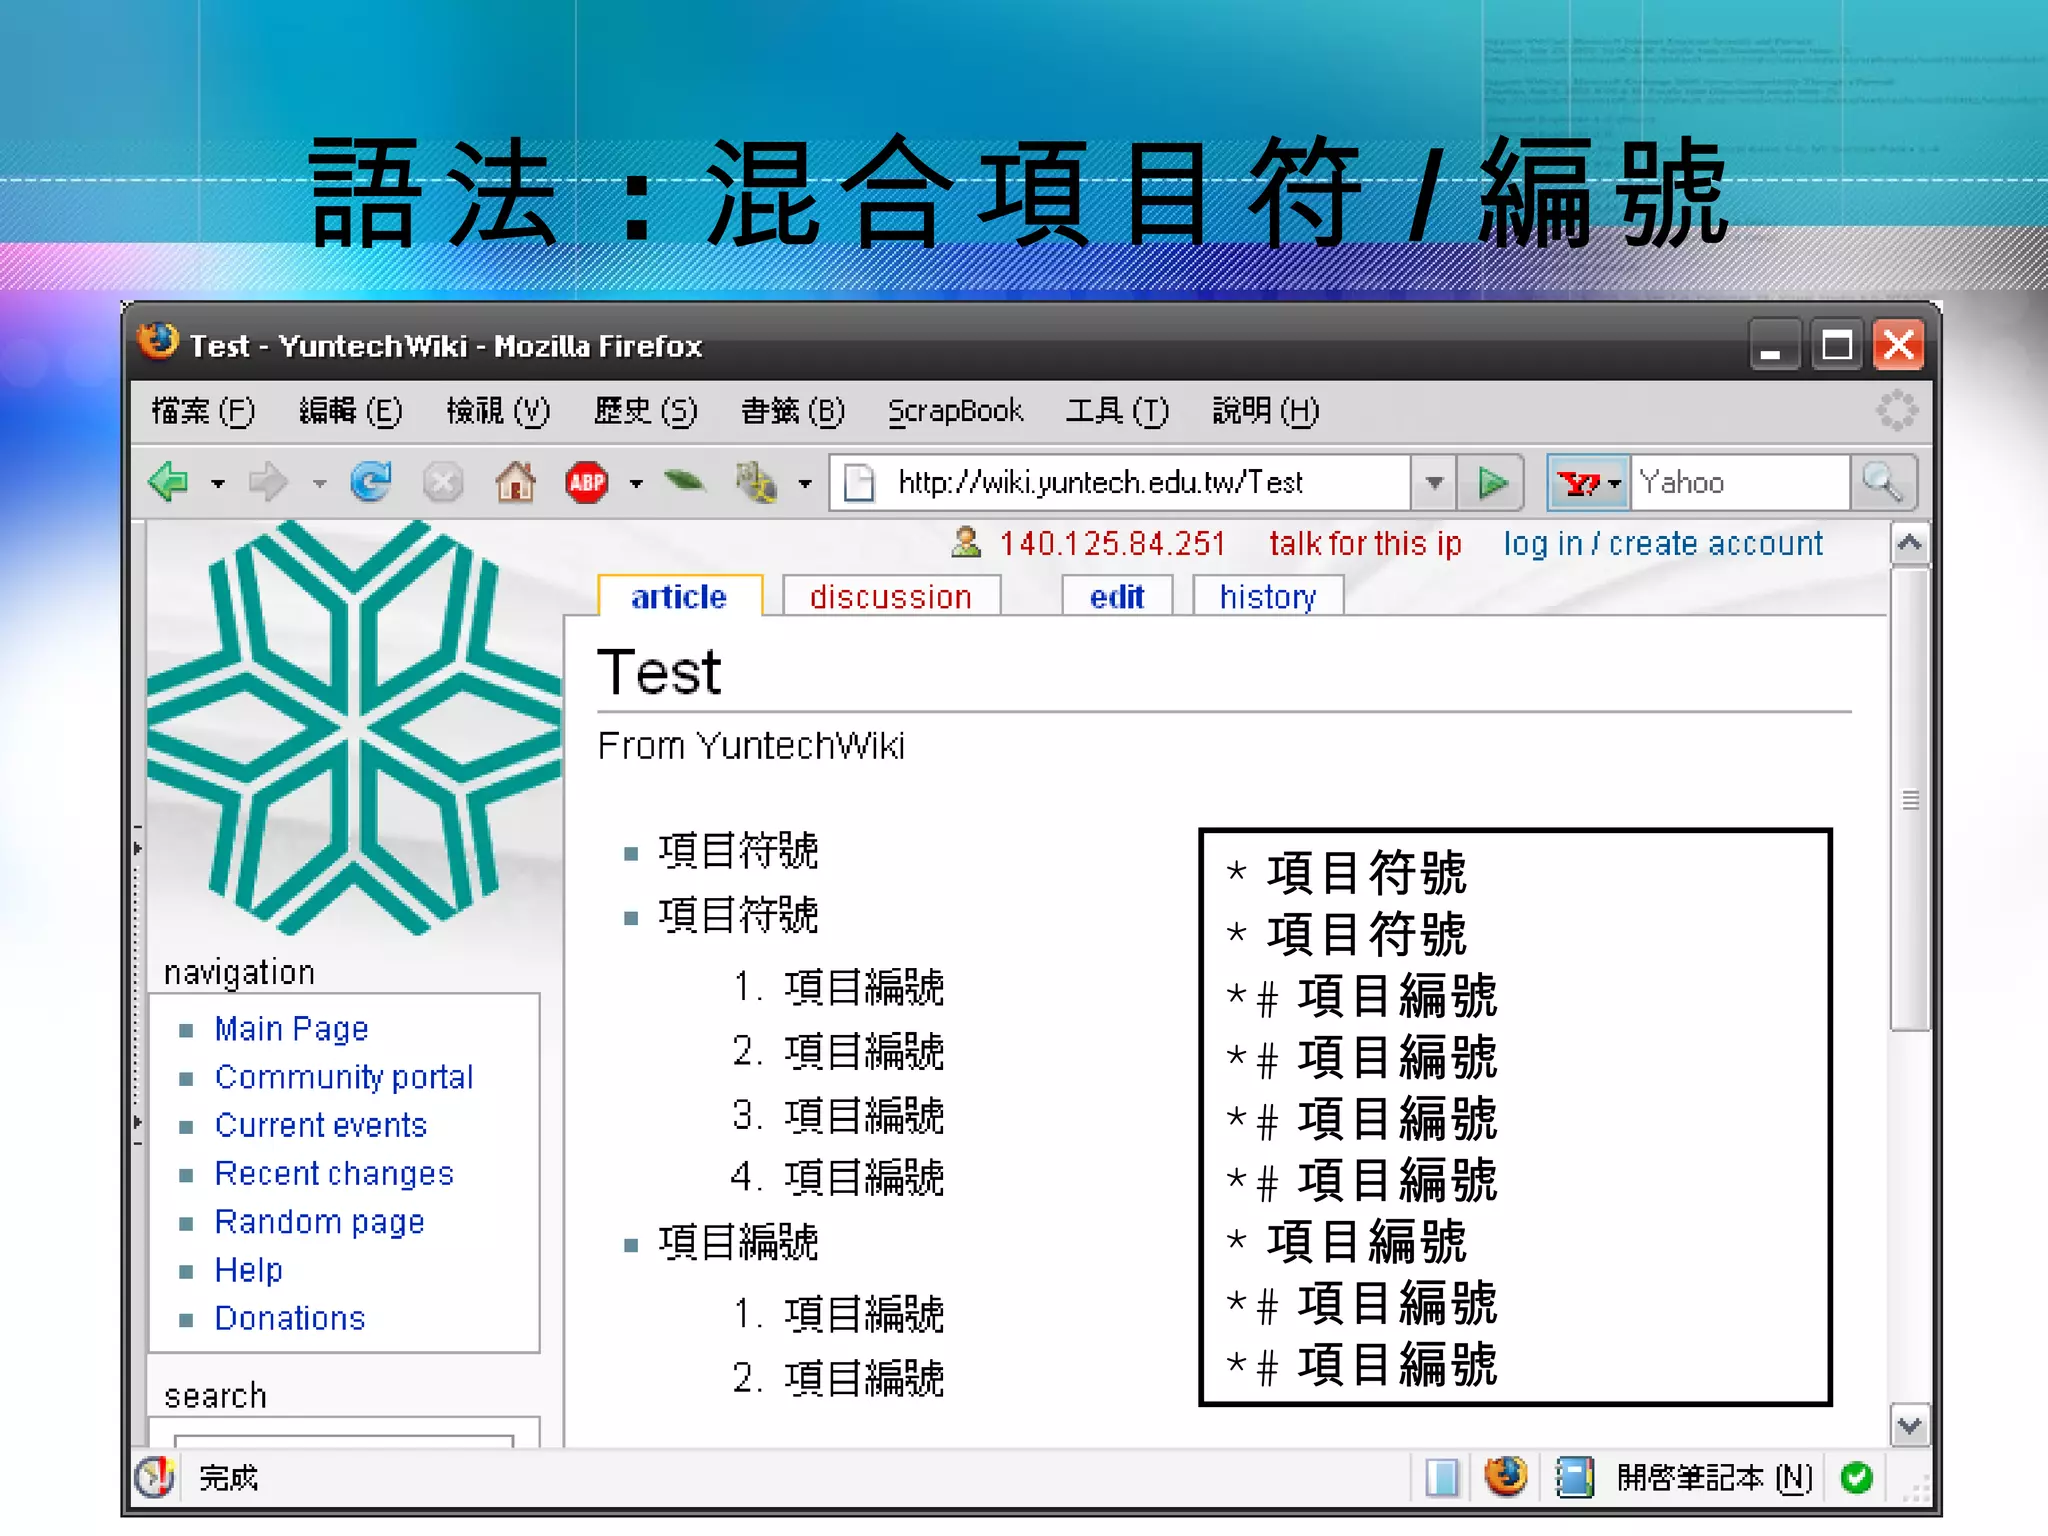Open the ScrapBook toolbar dropdown arrow

805,484
